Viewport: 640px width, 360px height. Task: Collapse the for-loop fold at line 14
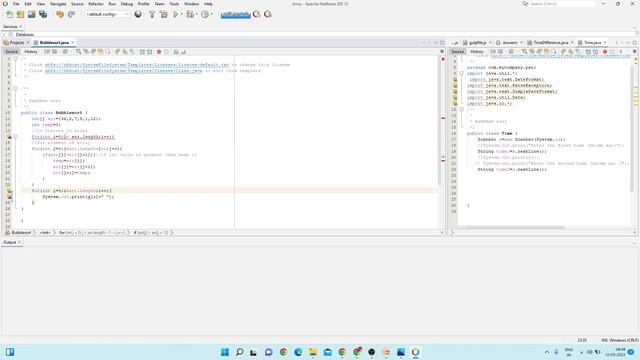point(16,137)
